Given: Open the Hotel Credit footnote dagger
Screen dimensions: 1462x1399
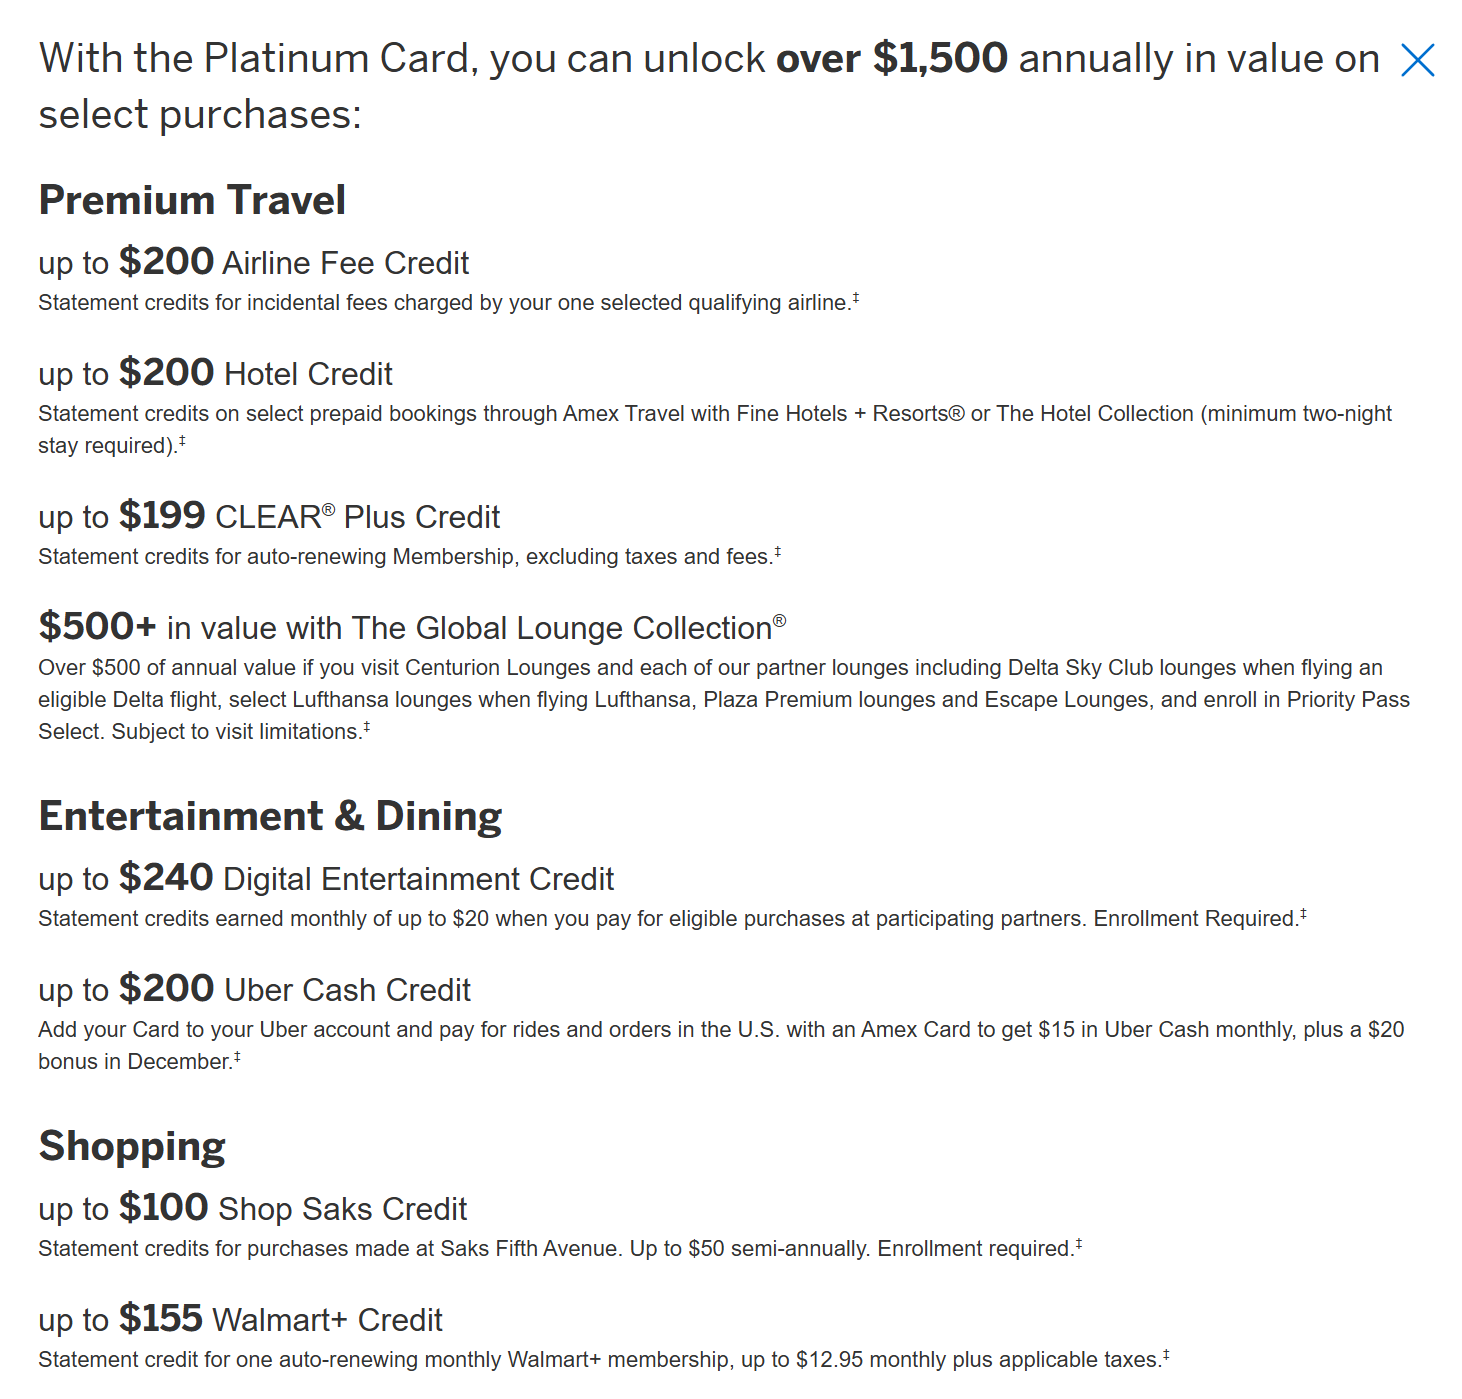Looking at the screenshot, I should pyautogui.click(x=182, y=441).
